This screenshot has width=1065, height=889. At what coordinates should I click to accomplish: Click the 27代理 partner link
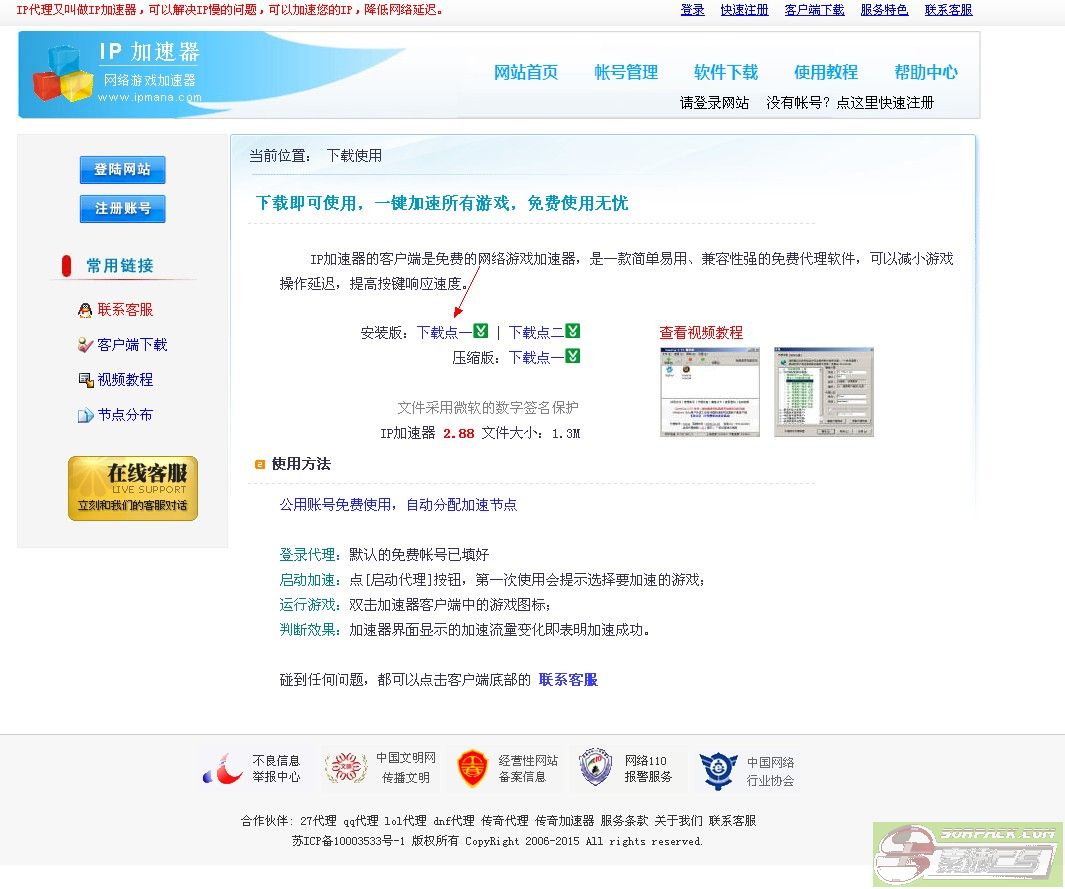[x=319, y=821]
